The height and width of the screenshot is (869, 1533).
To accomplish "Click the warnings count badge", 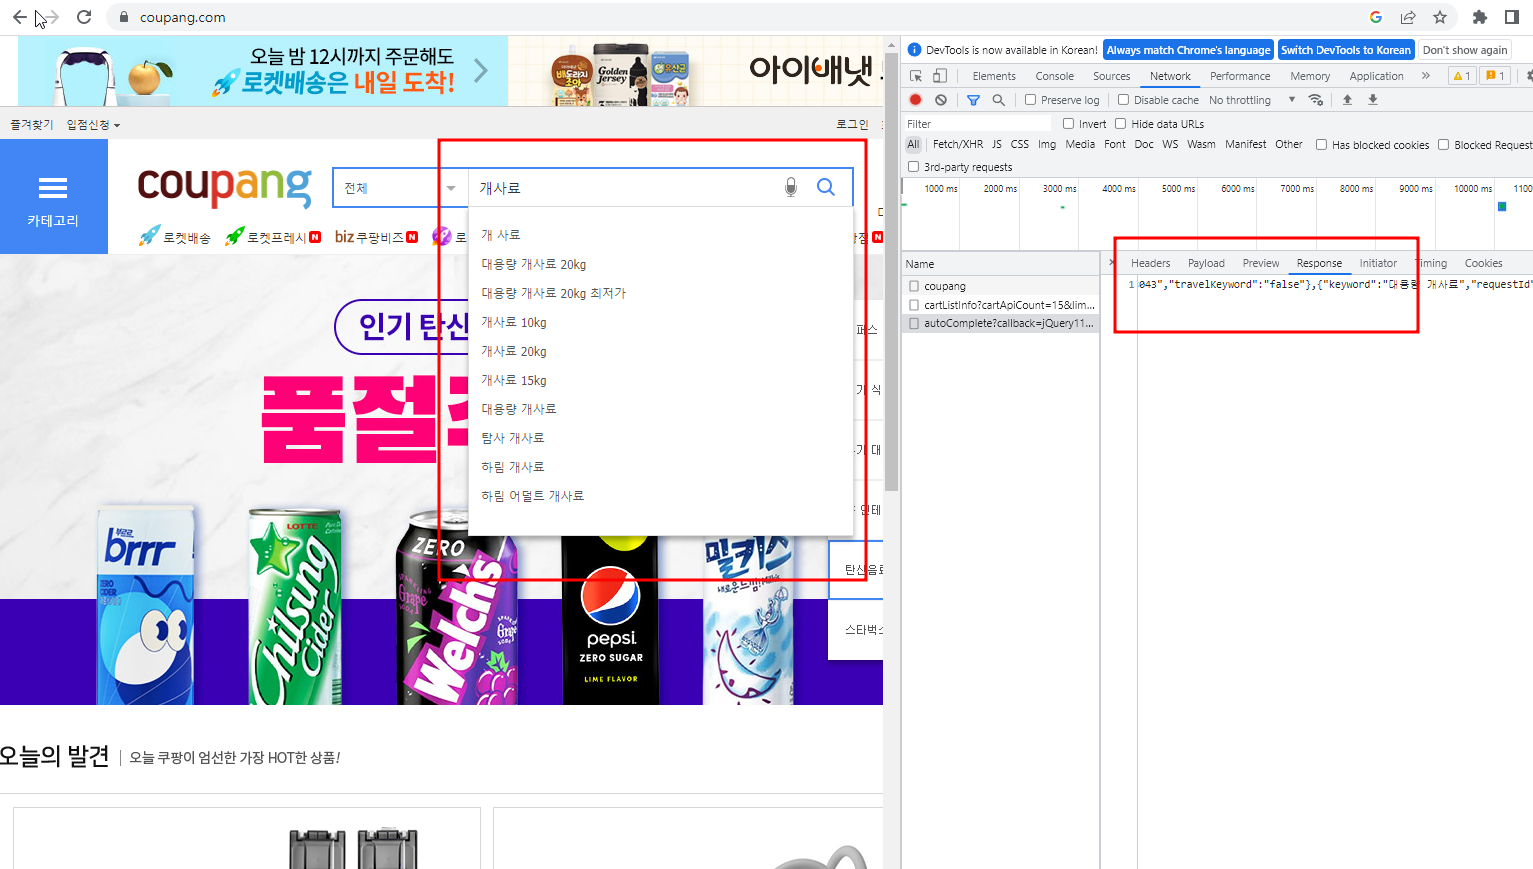I will [x=1462, y=76].
